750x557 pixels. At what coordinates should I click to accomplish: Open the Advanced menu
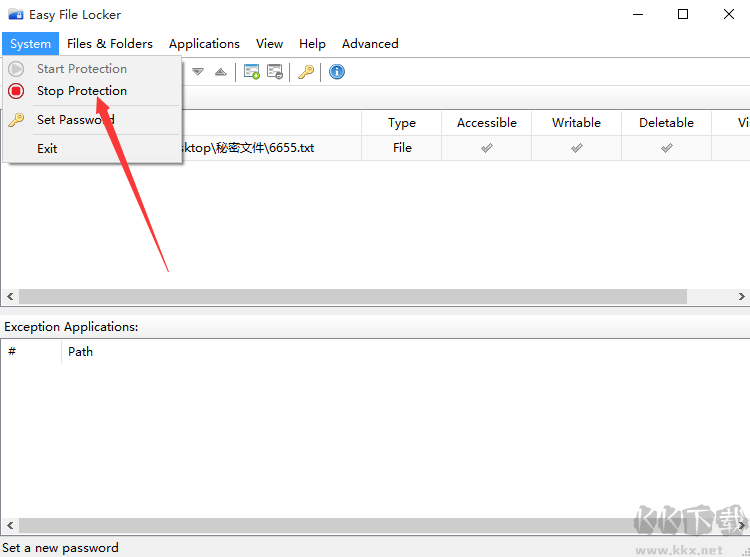click(370, 44)
